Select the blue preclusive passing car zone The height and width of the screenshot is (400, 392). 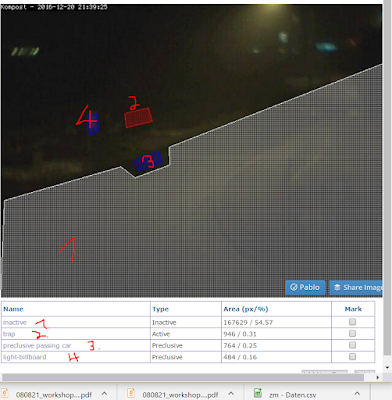coord(148,161)
